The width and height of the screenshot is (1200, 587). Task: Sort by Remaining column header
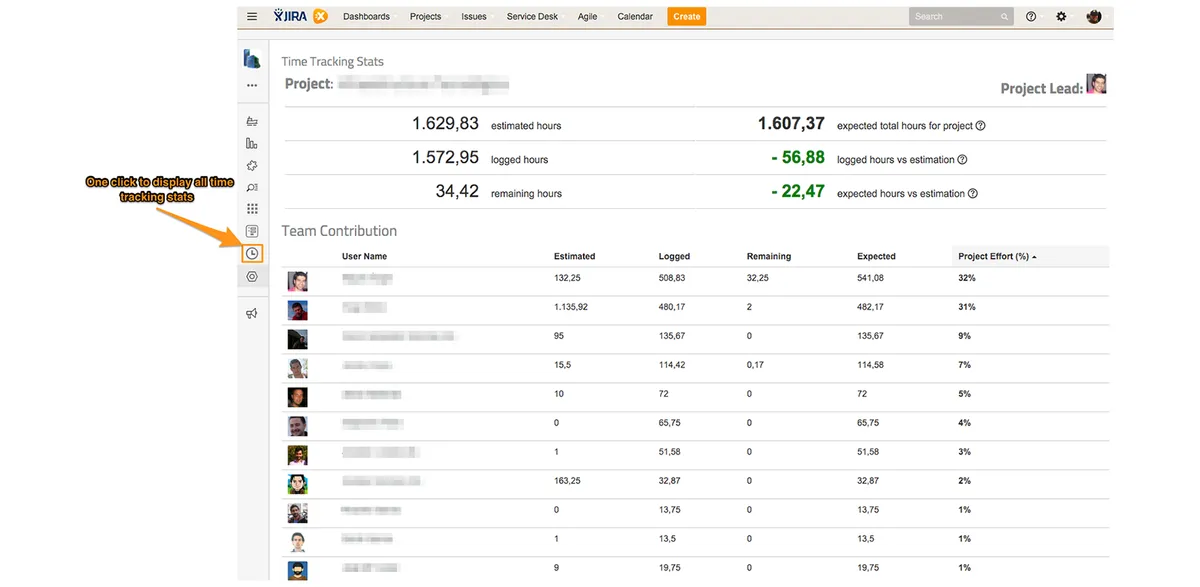(769, 257)
